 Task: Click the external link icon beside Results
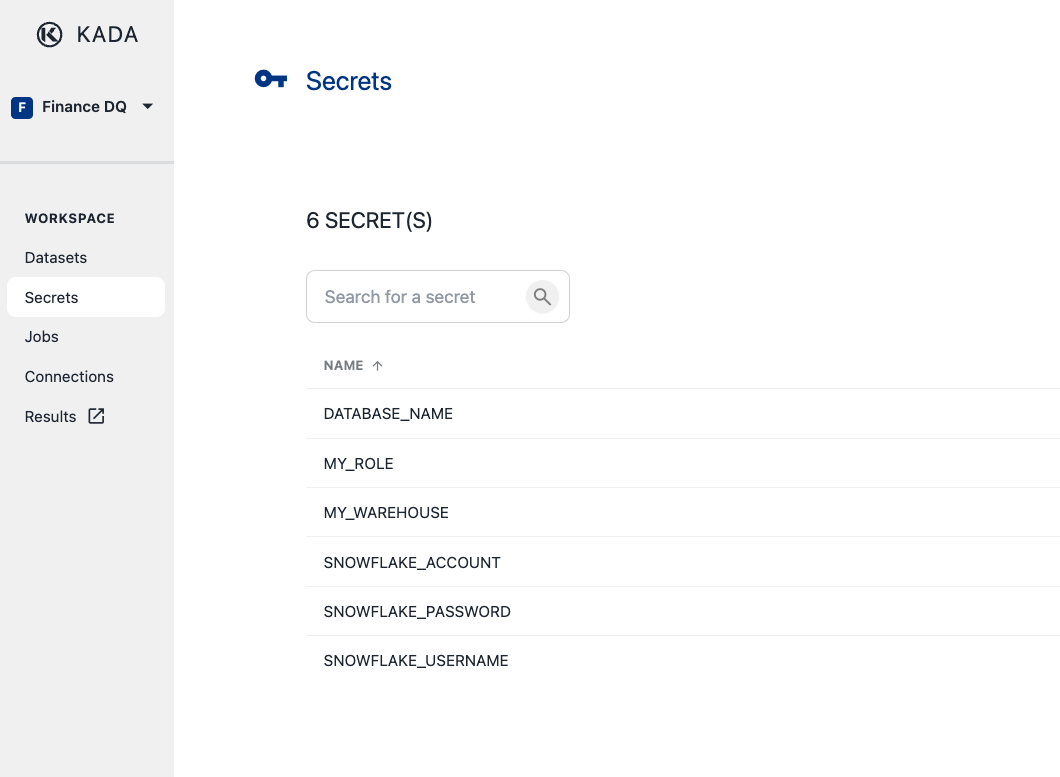point(96,416)
